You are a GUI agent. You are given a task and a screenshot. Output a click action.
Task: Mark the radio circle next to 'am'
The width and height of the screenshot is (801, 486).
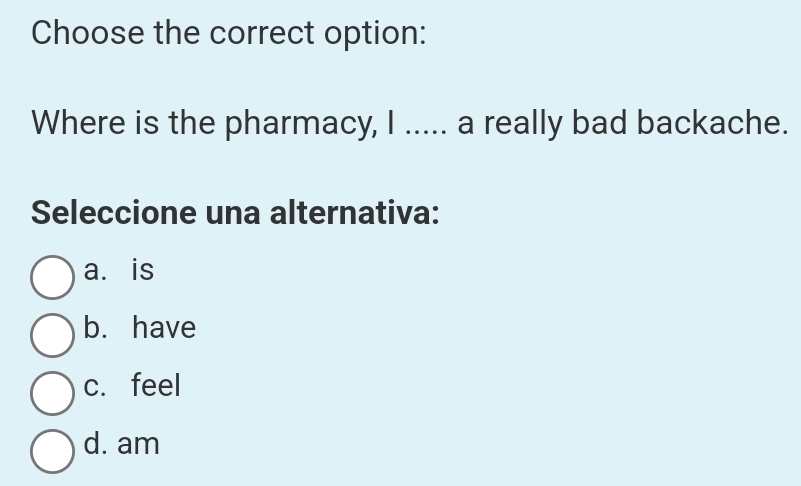53,450
